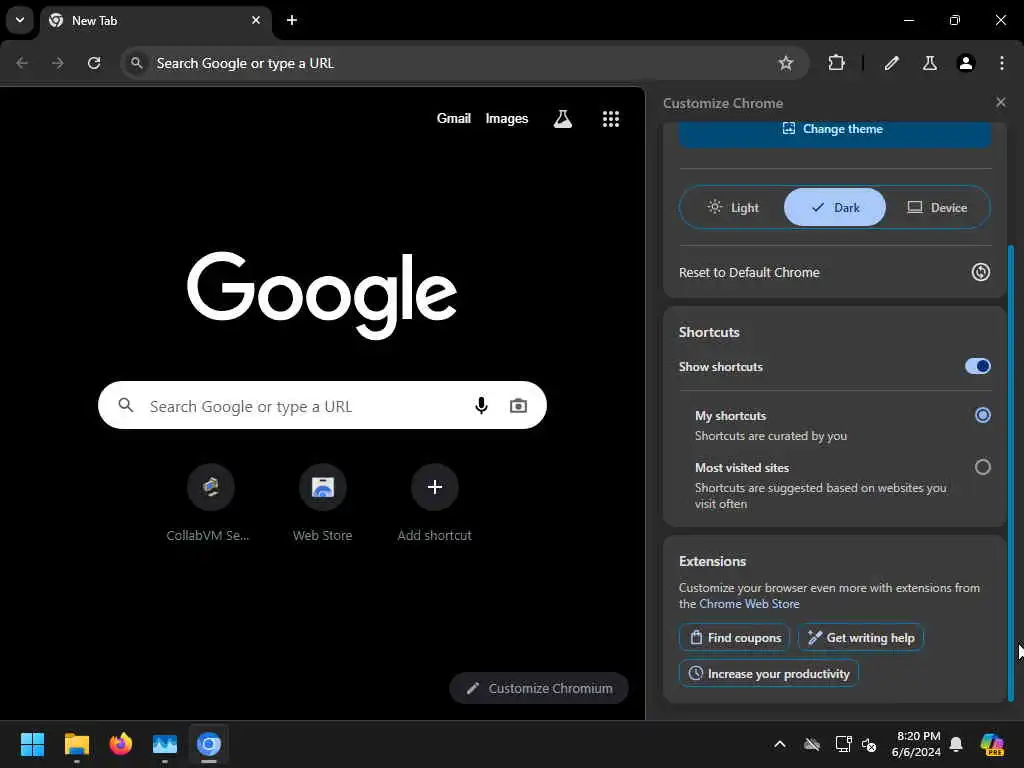Click the Google search box on page
The width and height of the screenshot is (1024, 768).
click(x=322, y=406)
